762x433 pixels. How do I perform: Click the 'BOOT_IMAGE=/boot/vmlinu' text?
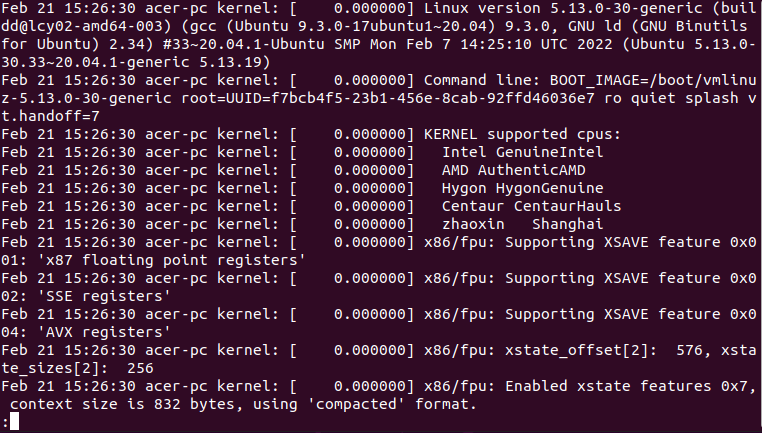(653, 80)
